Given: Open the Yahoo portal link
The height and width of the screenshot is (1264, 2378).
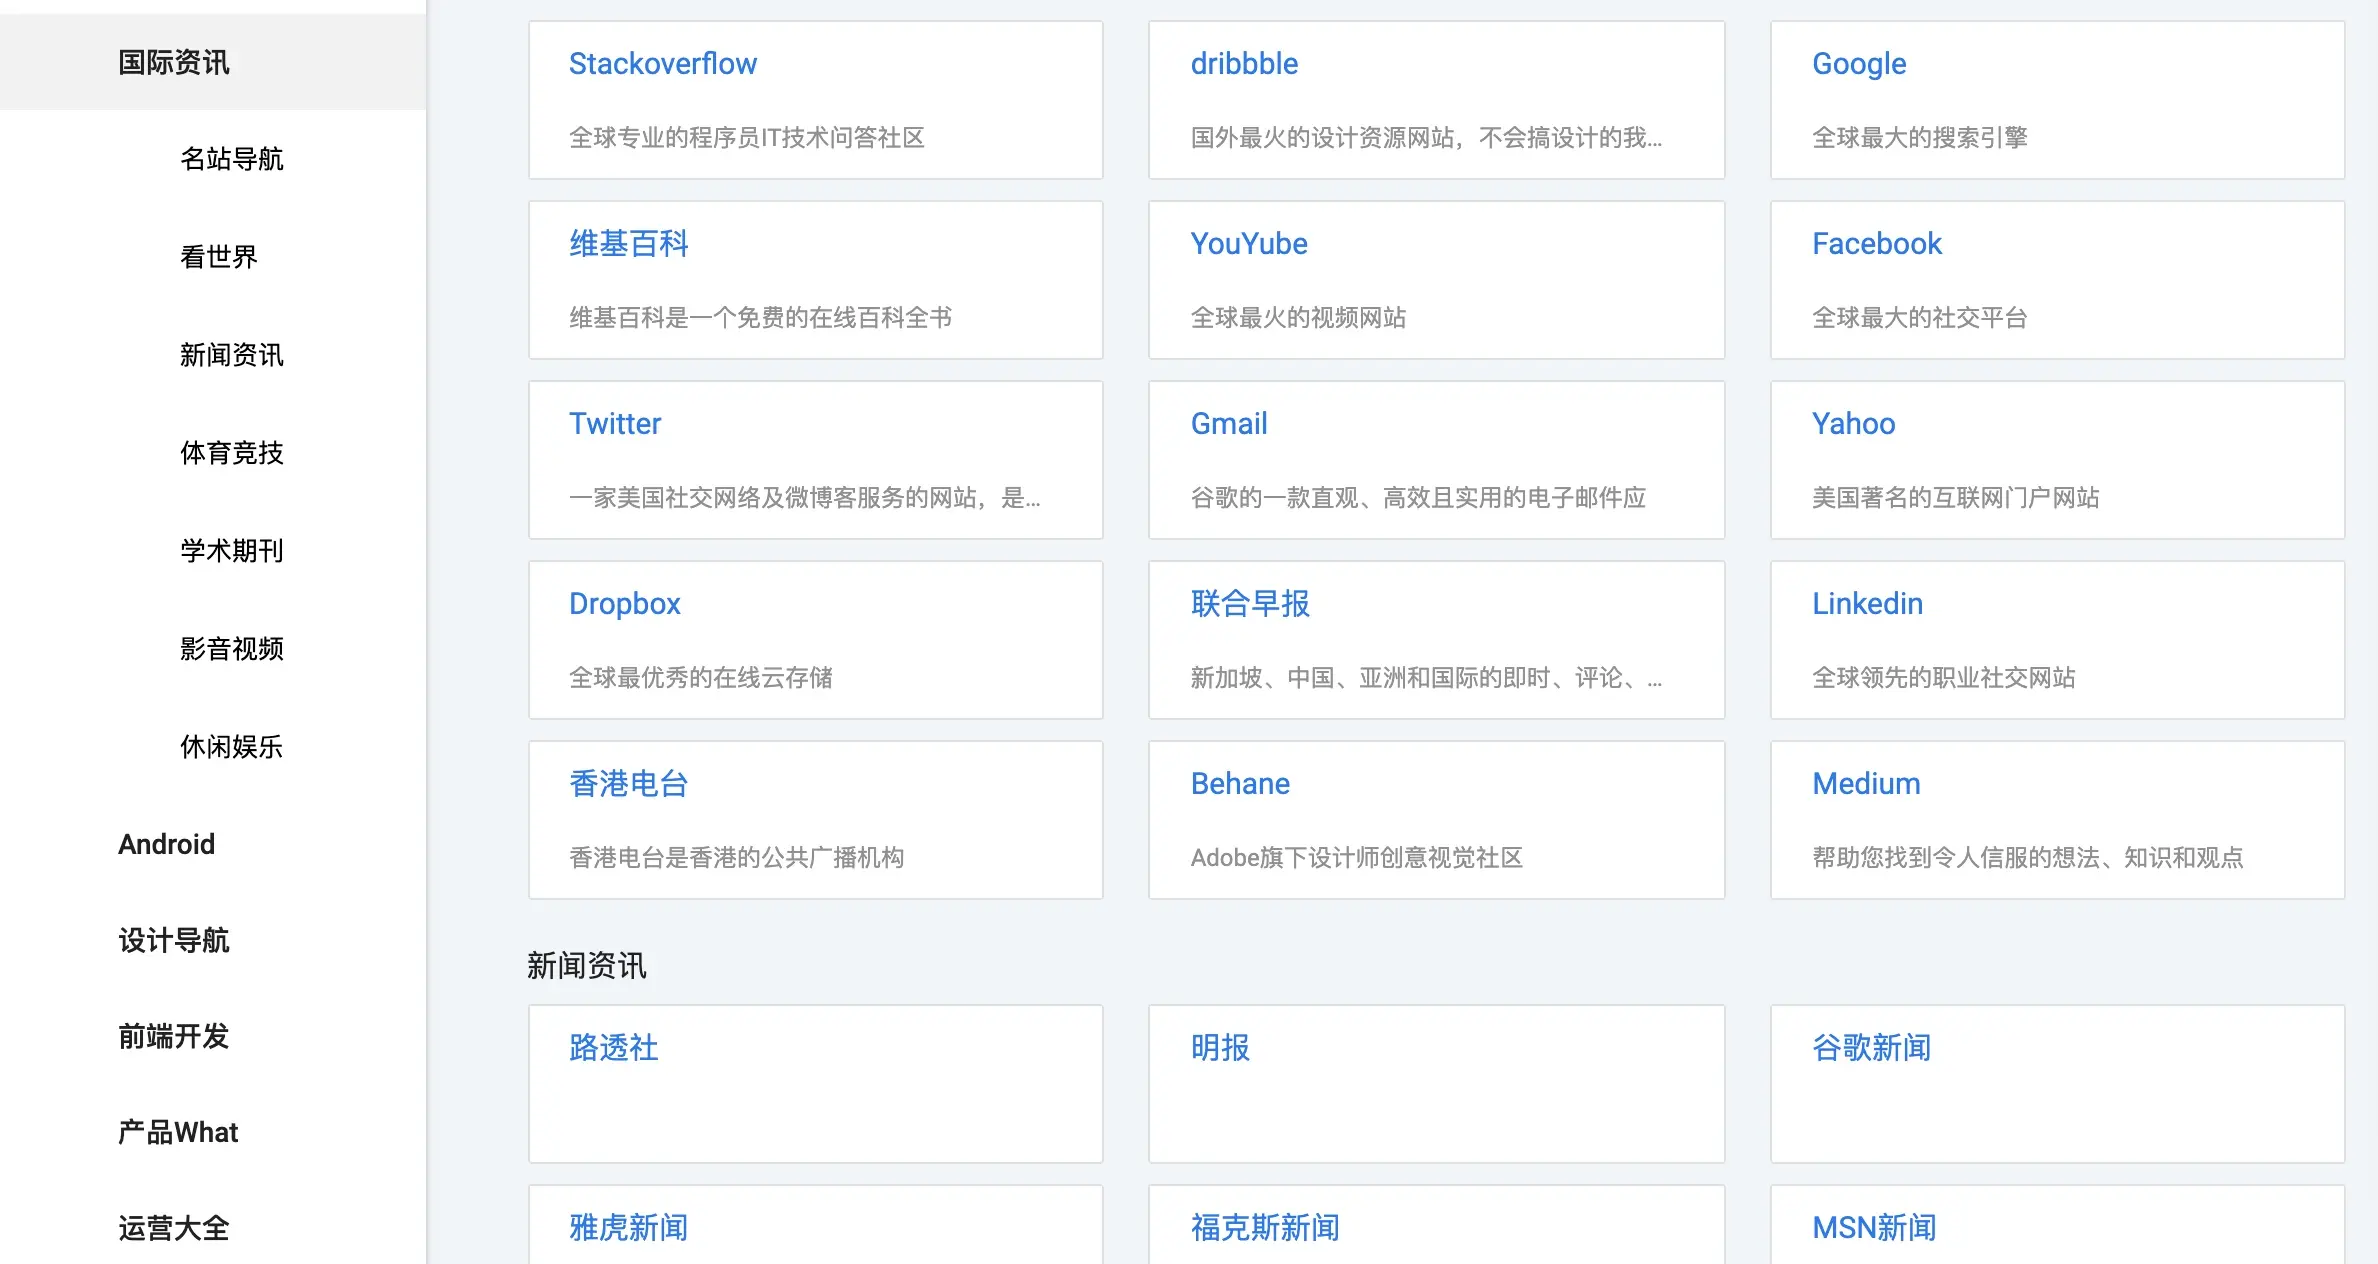Looking at the screenshot, I should (x=1854, y=424).
